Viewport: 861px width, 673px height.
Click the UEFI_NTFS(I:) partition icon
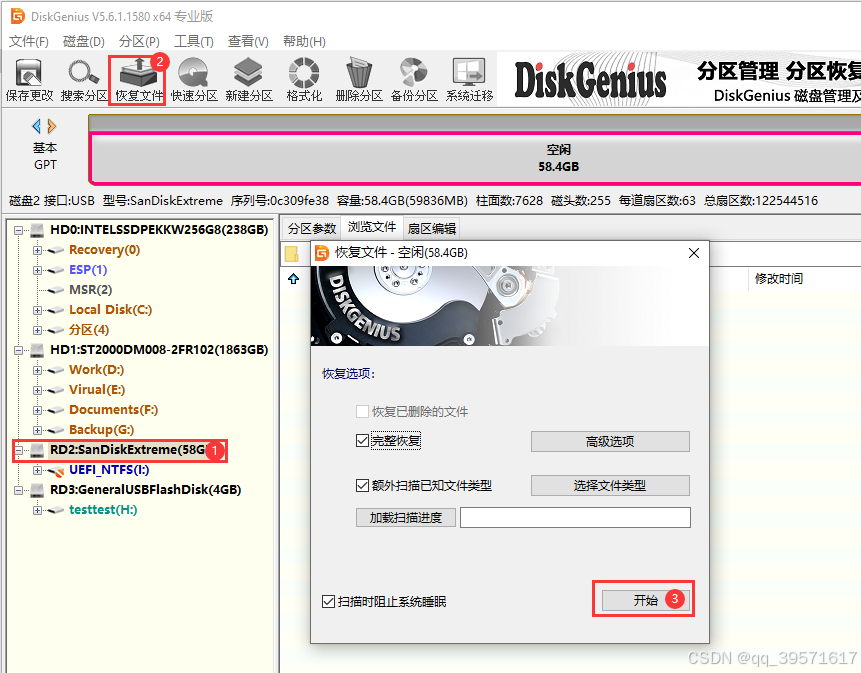tap(55, 471)
